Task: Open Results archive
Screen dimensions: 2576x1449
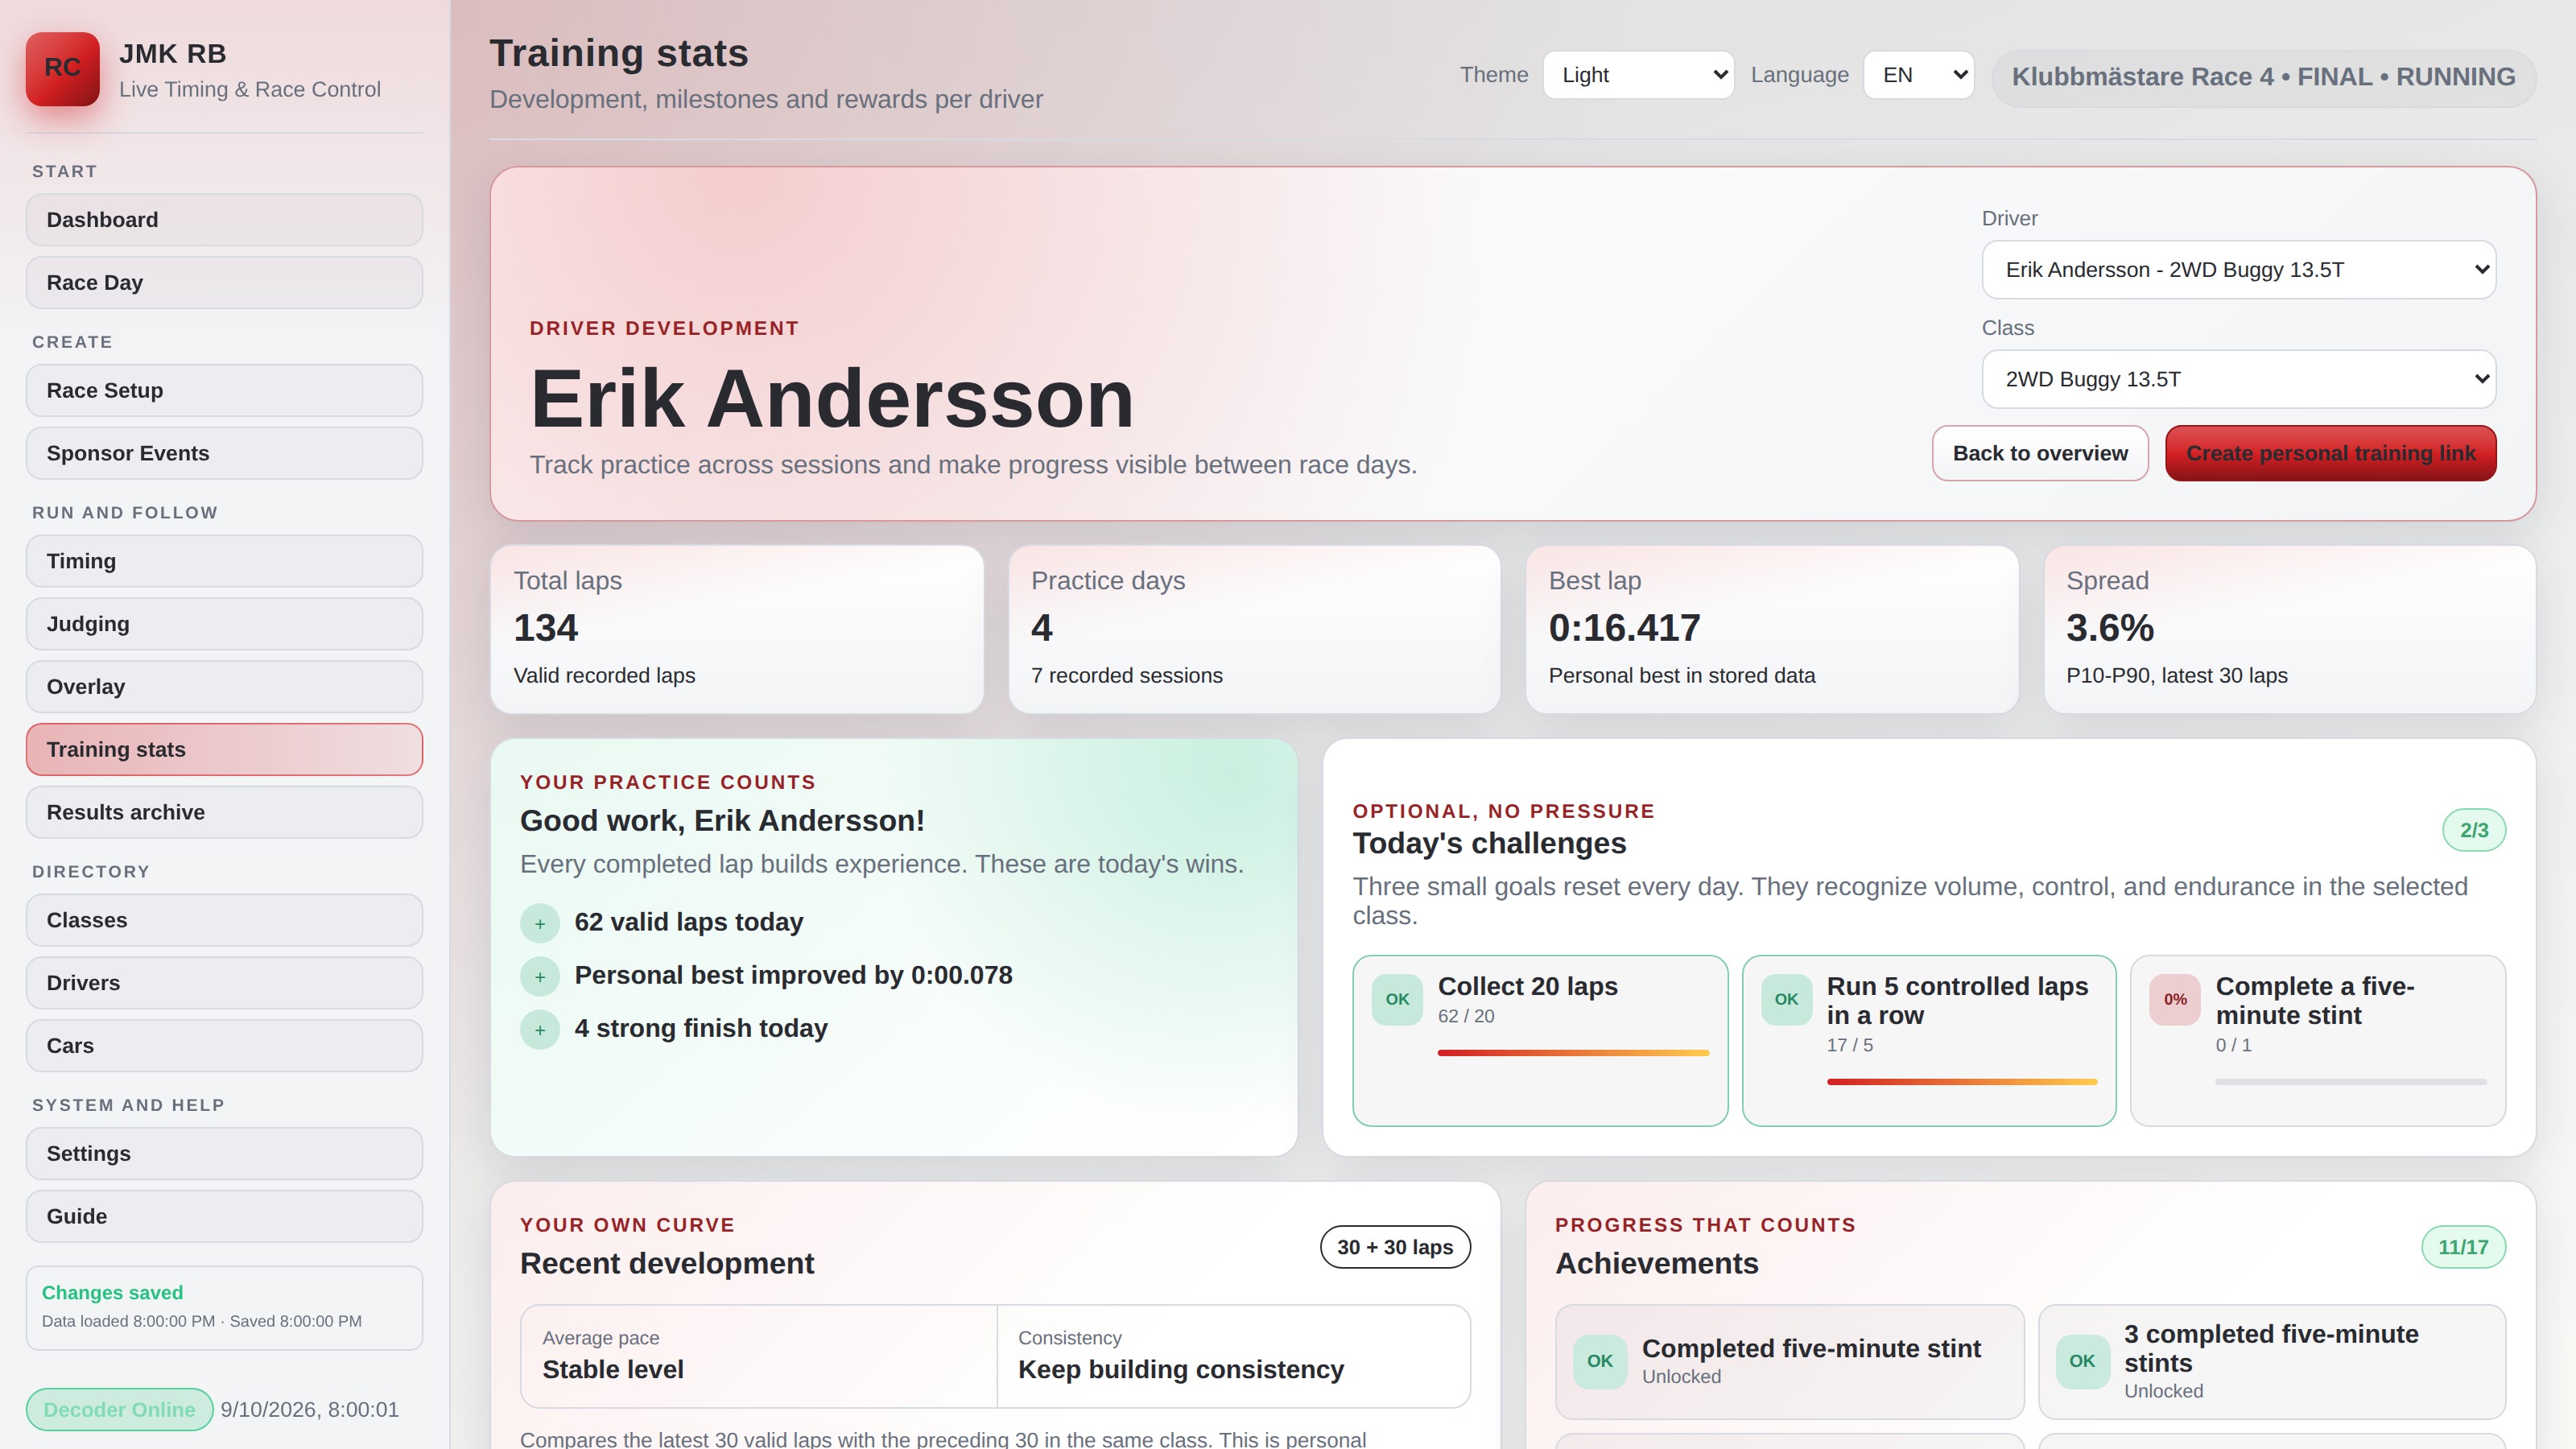Action: tap(224, 813)
